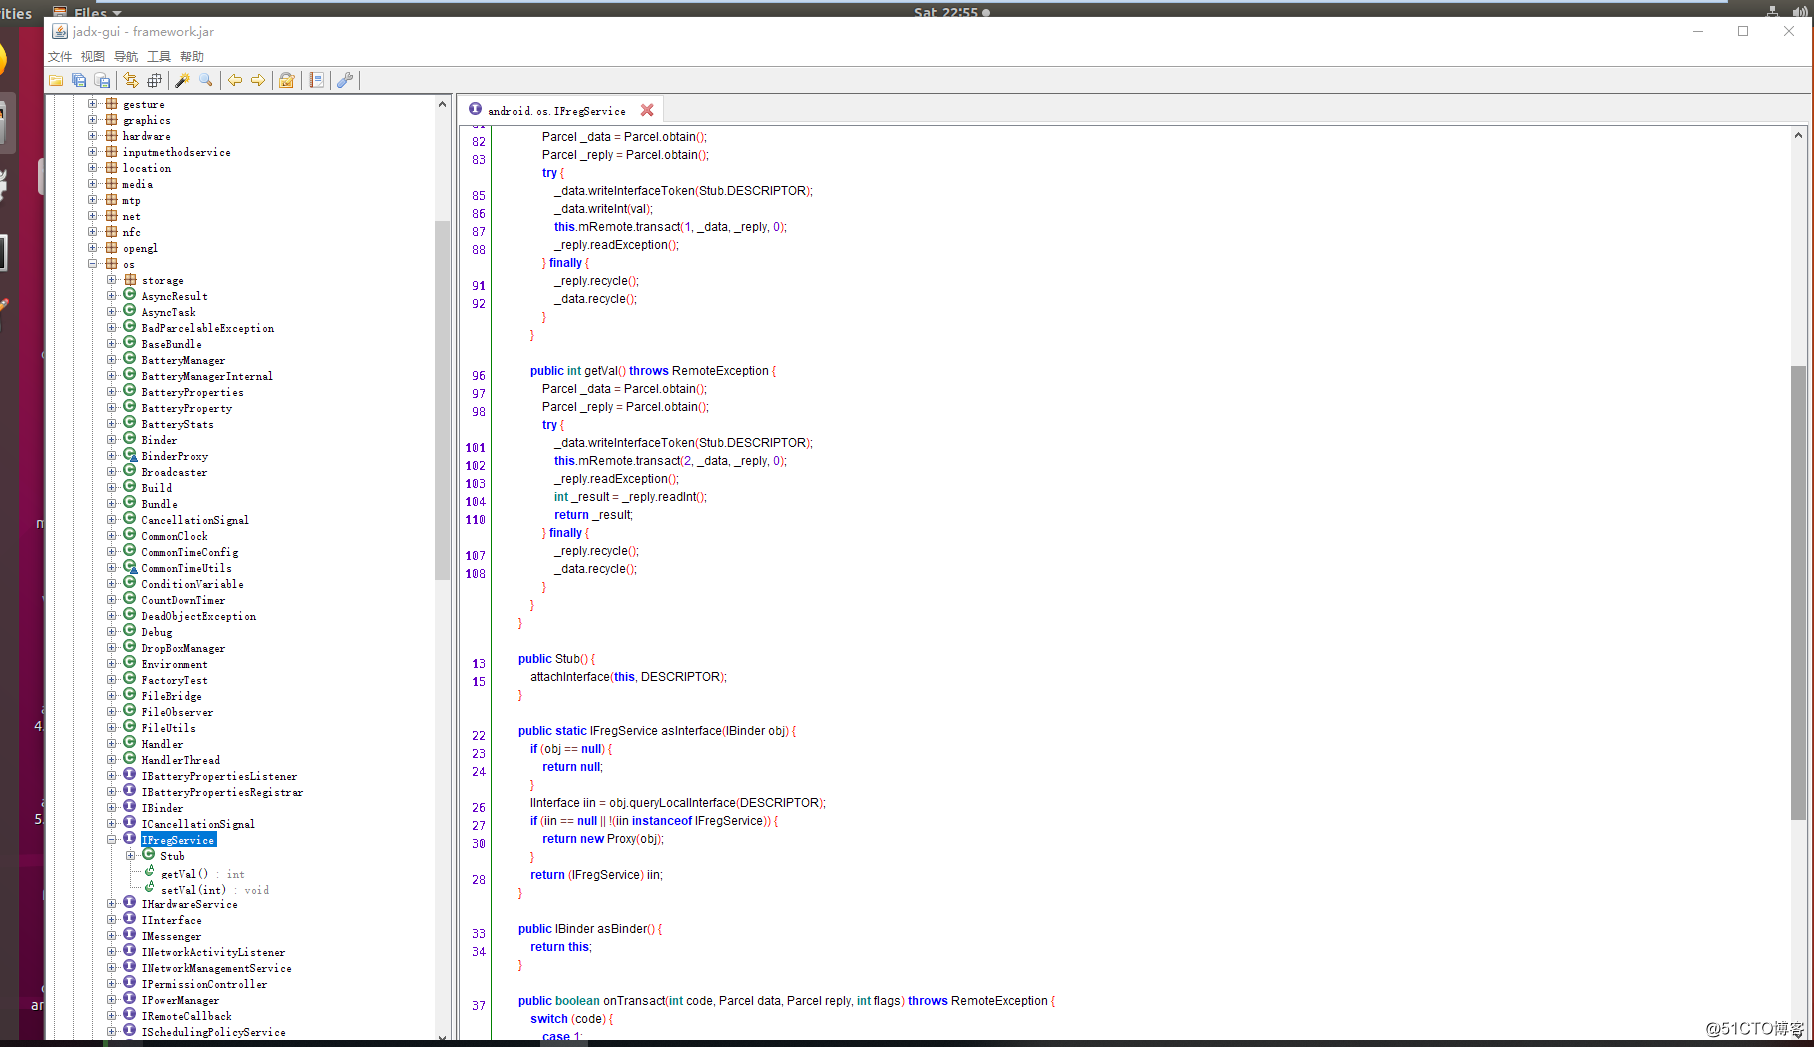The image size is (1814, 1047).
Task: Click the code editor vertical scrollbar thumb
Action: tap(1798, 593)
